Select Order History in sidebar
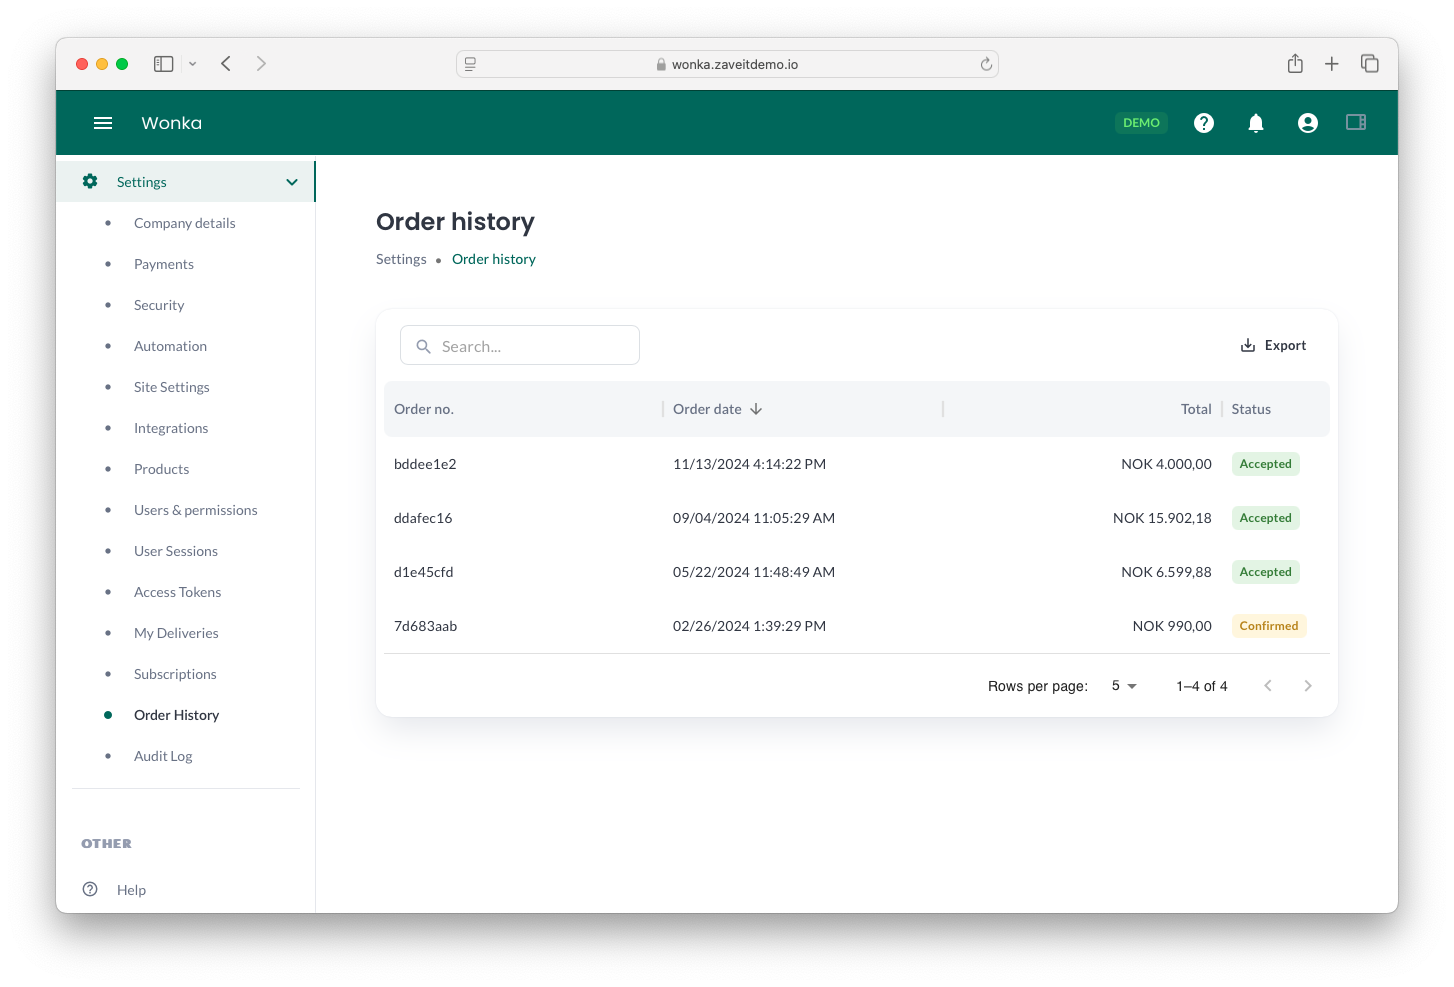The image size is (1454, 987). [x=176, y=715]
